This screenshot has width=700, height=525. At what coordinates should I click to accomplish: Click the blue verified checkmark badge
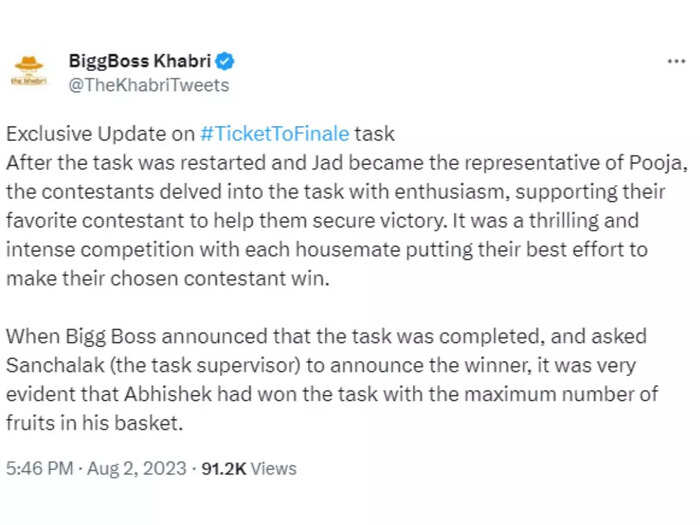pos(225,61)
